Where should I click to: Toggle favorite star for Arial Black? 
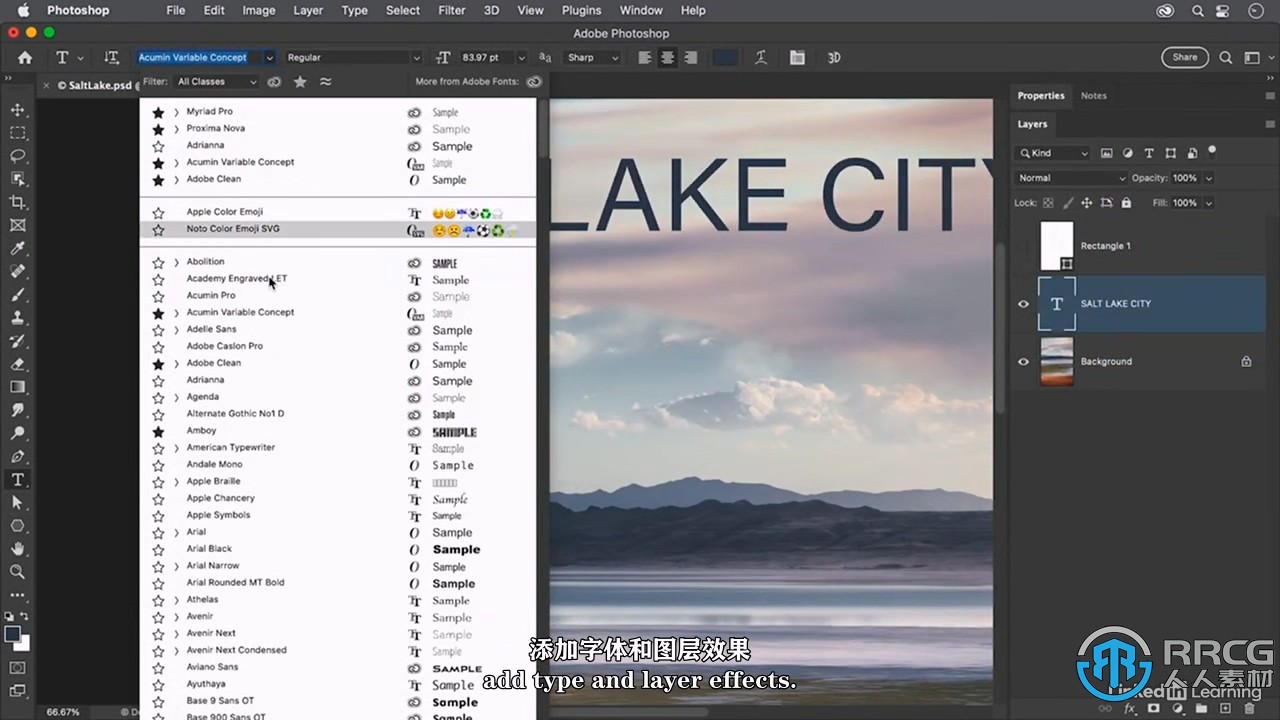(x=158, y=549)
